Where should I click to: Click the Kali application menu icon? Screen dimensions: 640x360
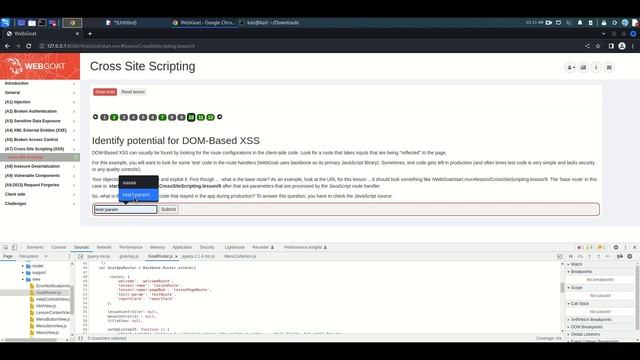point(5,22)
